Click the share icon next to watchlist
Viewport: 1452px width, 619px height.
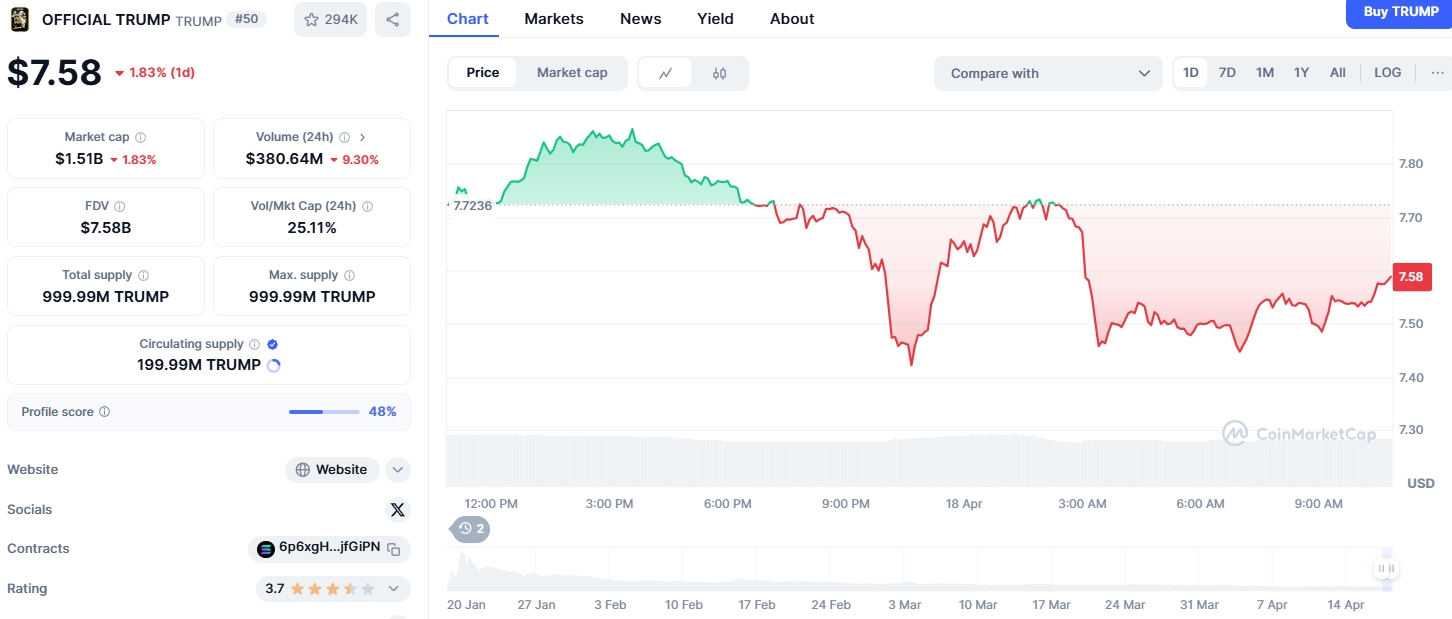(x=393, y=19)
